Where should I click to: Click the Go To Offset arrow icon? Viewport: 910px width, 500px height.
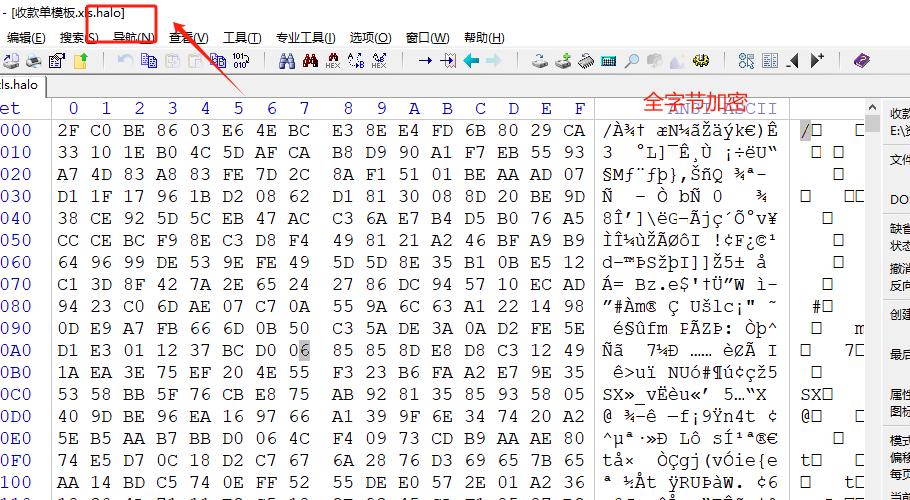click(424, 61)
